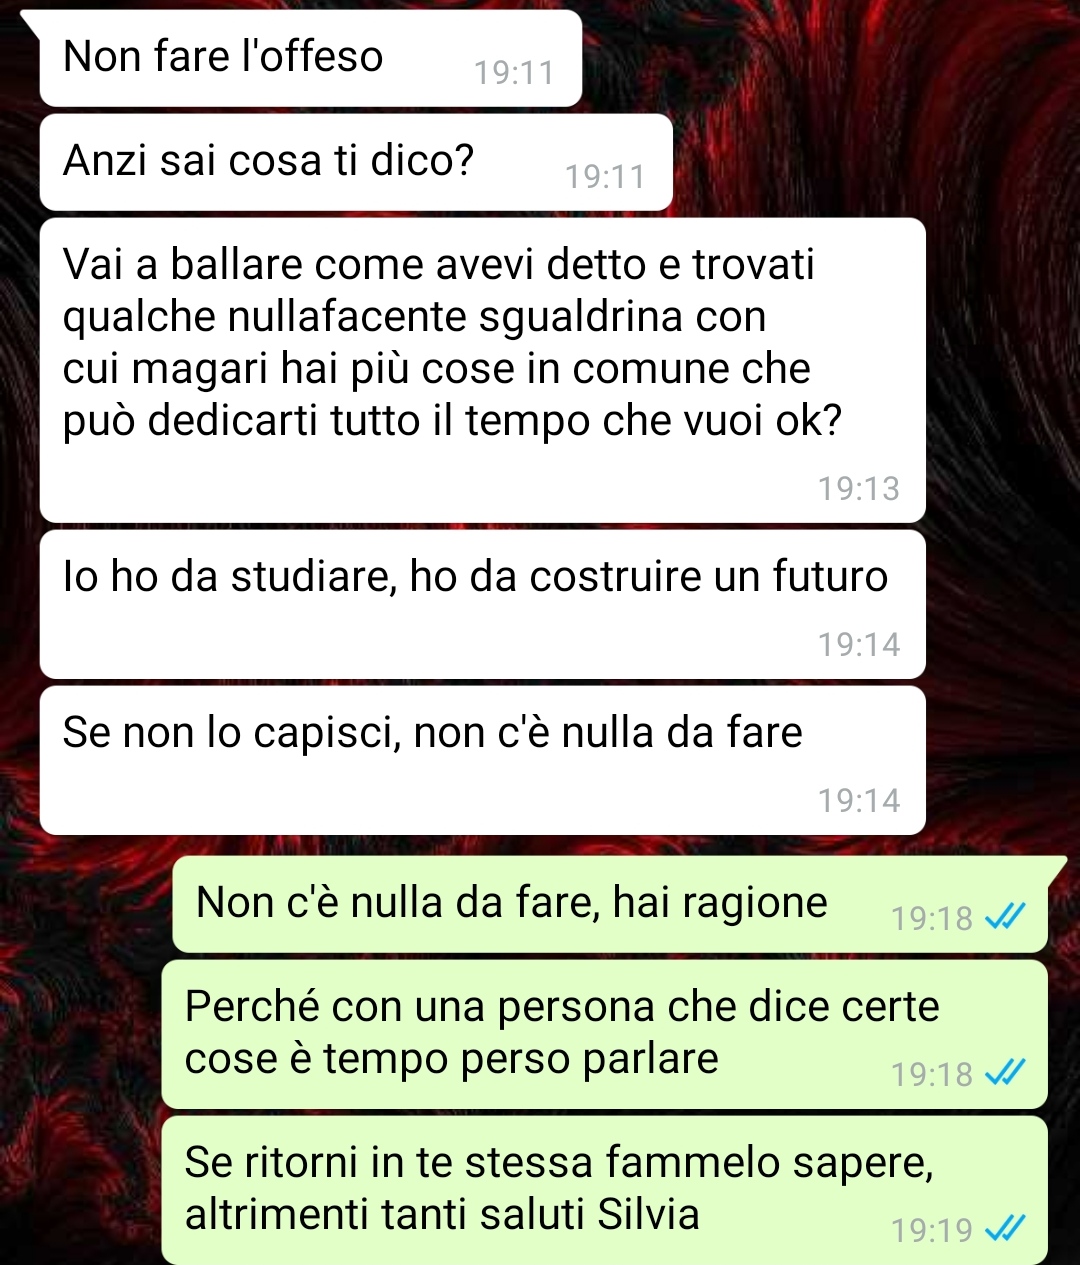Click the 19:11 timestamp beside 'Anzi sai cosa ti dico?'
Viewport: 1080px width, 1265px height.
click(605, 176)
